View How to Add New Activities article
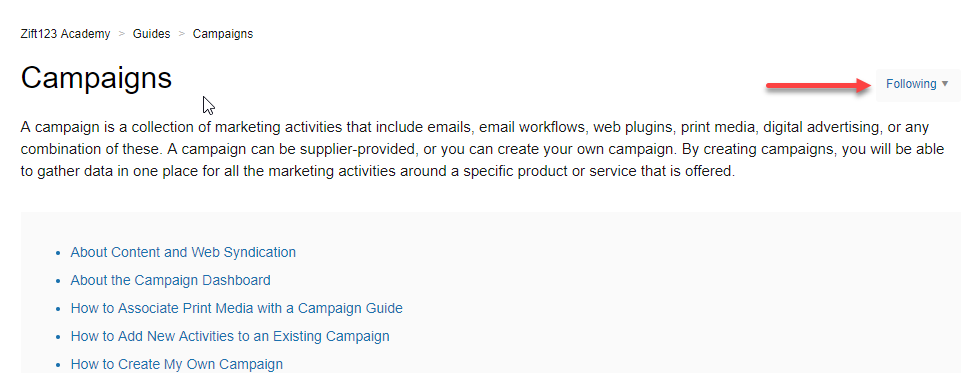This screenshot has width=968, height=373. [x=230, y=337]
